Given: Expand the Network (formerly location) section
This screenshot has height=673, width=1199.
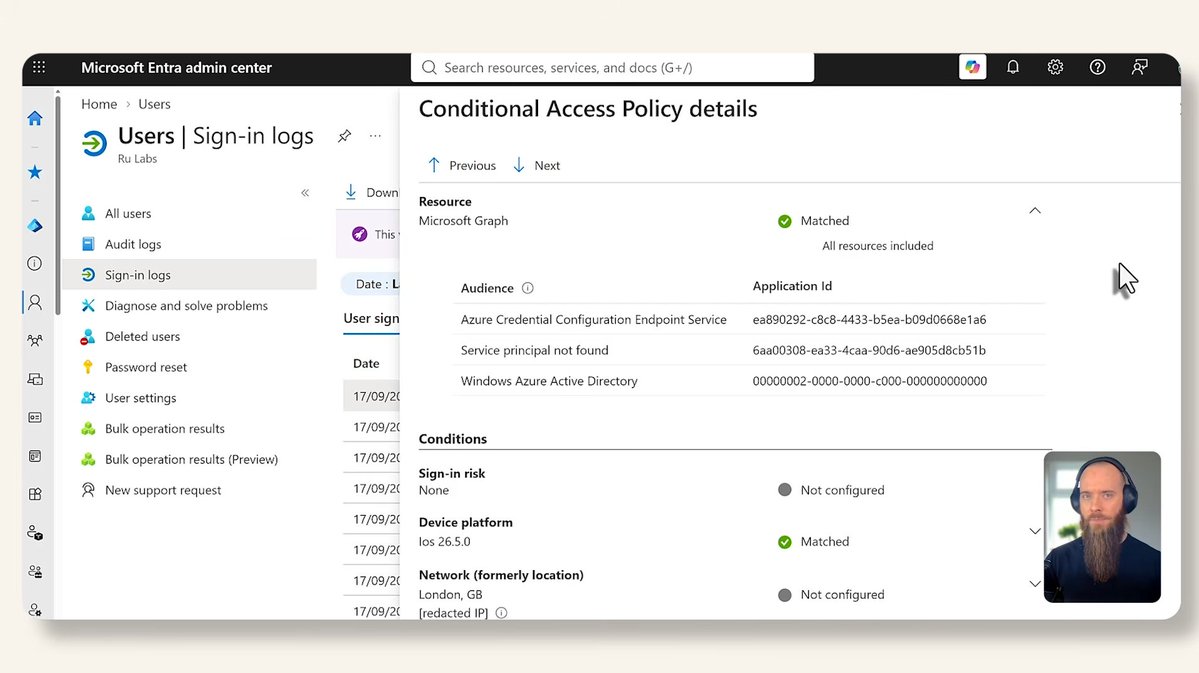Looking at the screenshot, I should click(1035, 584).
